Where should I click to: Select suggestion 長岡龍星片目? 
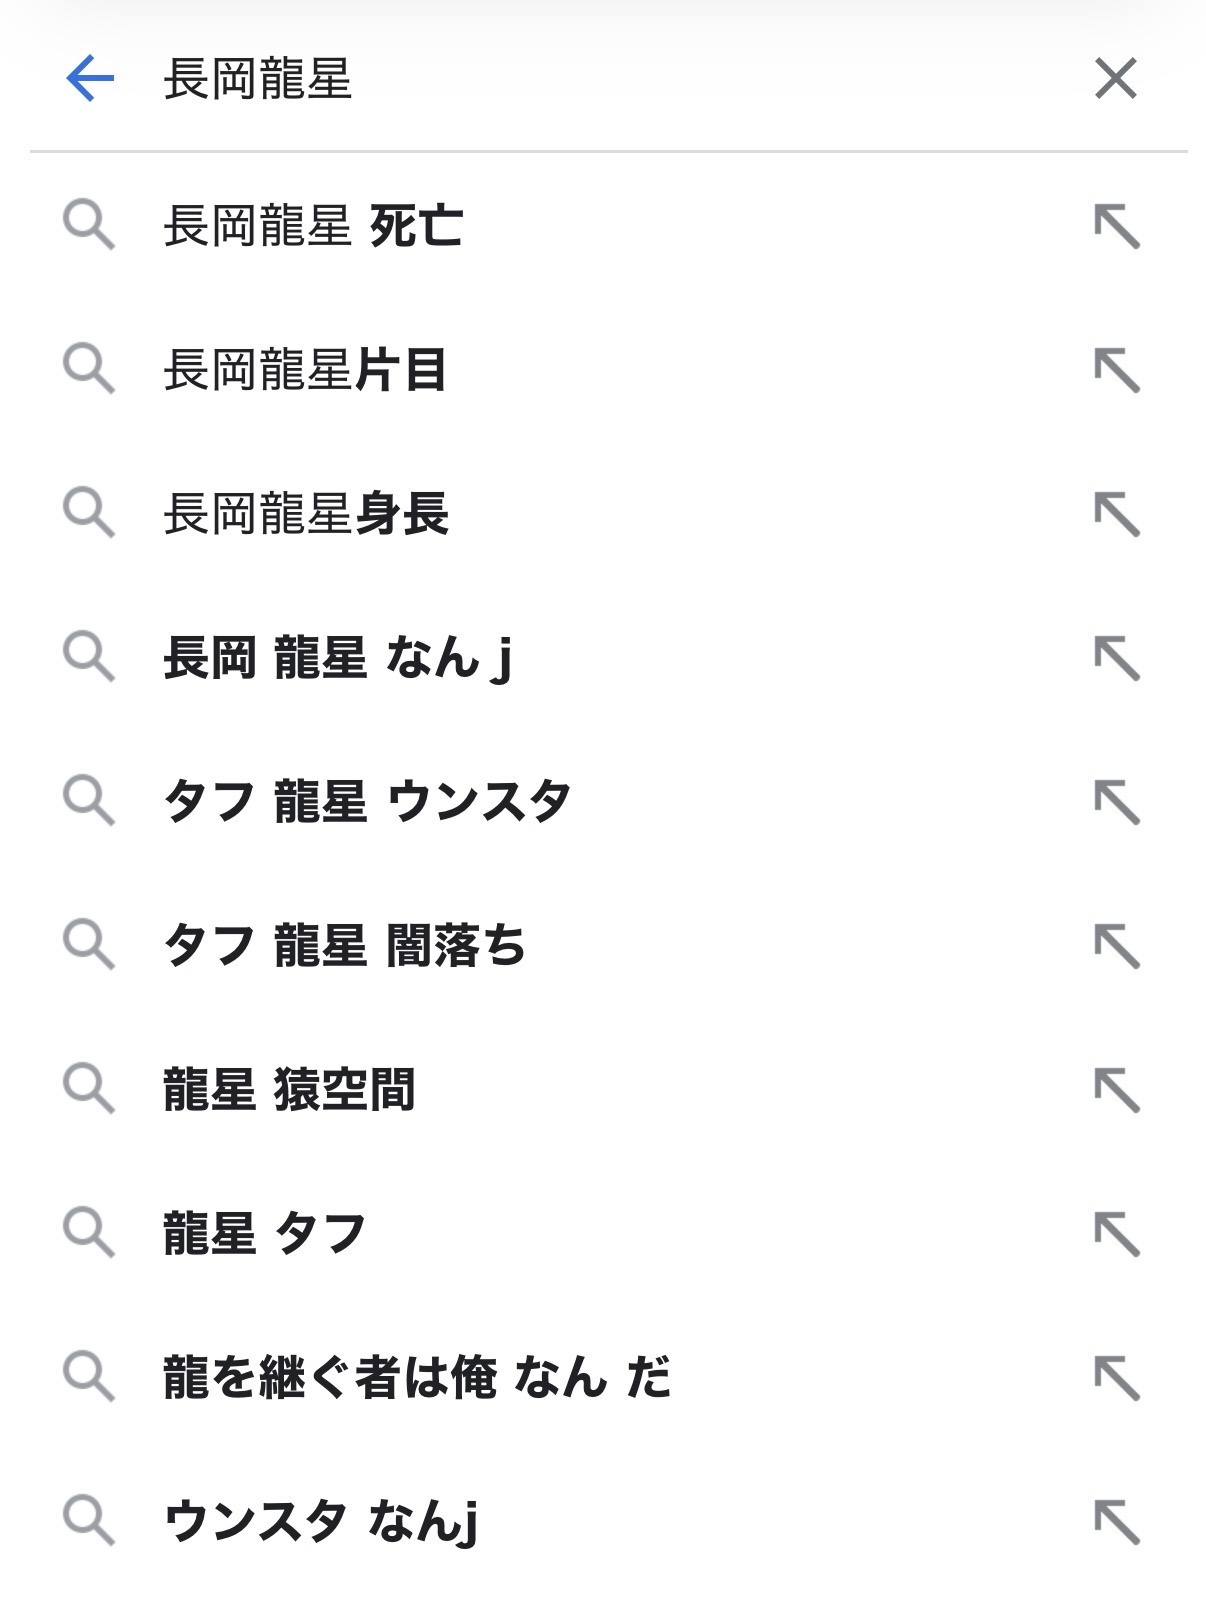[305, 370]
